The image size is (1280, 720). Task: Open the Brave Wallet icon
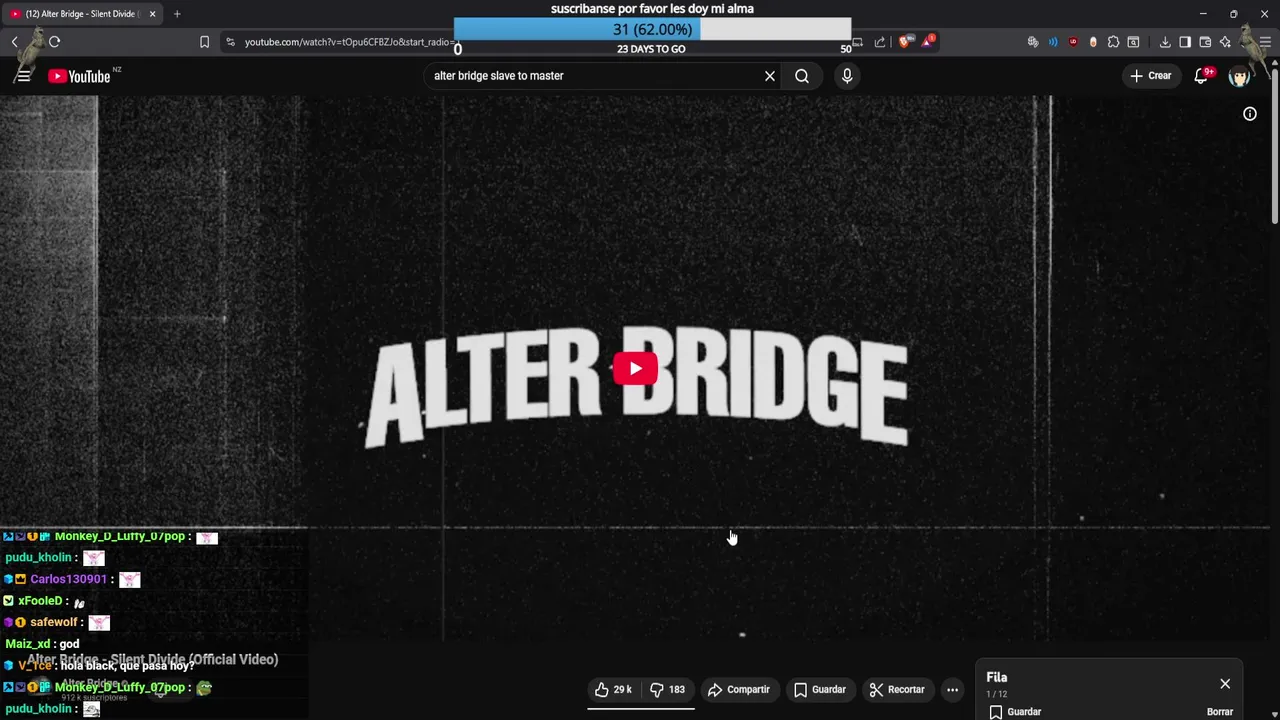coord(1205,42)
